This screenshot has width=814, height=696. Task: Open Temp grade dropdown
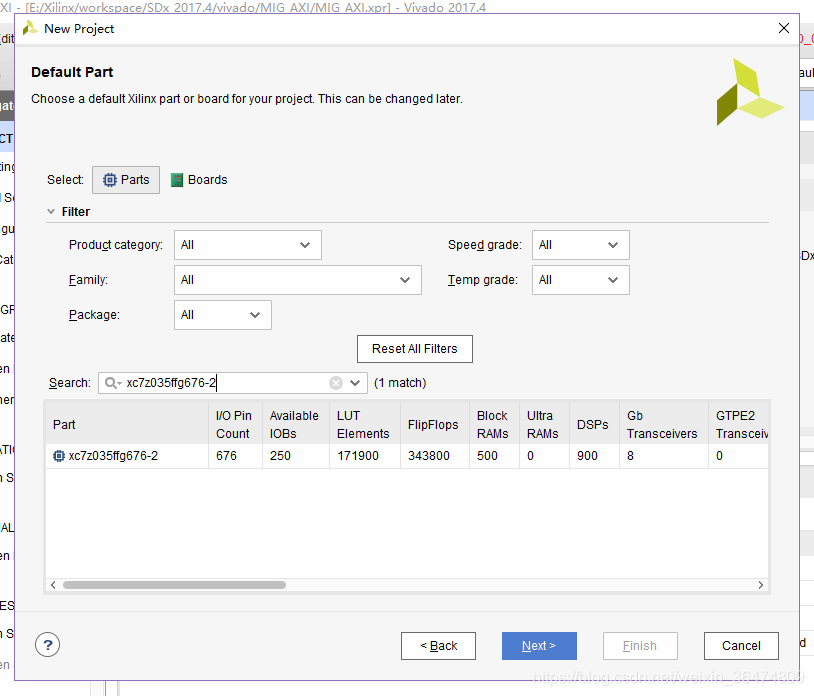(580, 280)
